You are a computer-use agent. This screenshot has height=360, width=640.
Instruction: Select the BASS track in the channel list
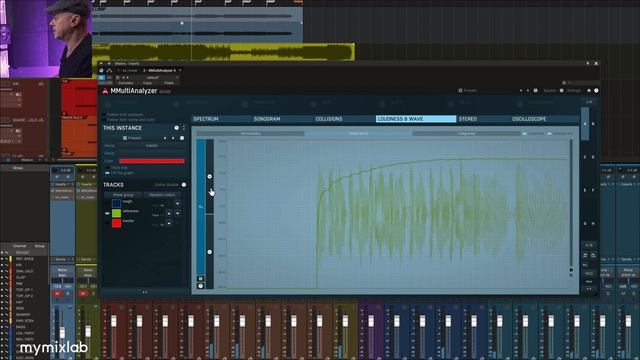(21, 327)
